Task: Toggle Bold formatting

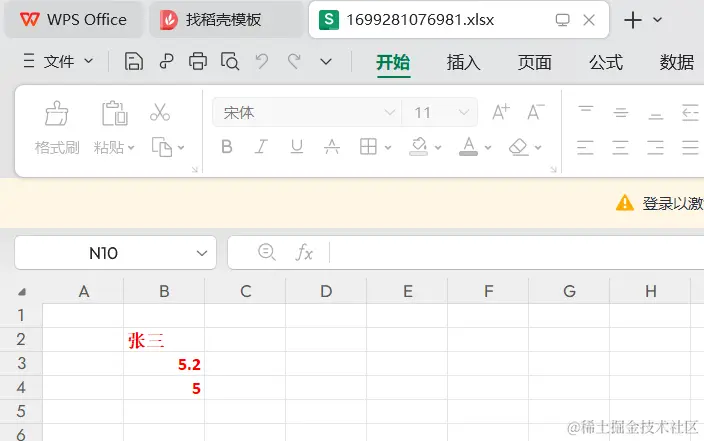Action: [x=227, y=146]
